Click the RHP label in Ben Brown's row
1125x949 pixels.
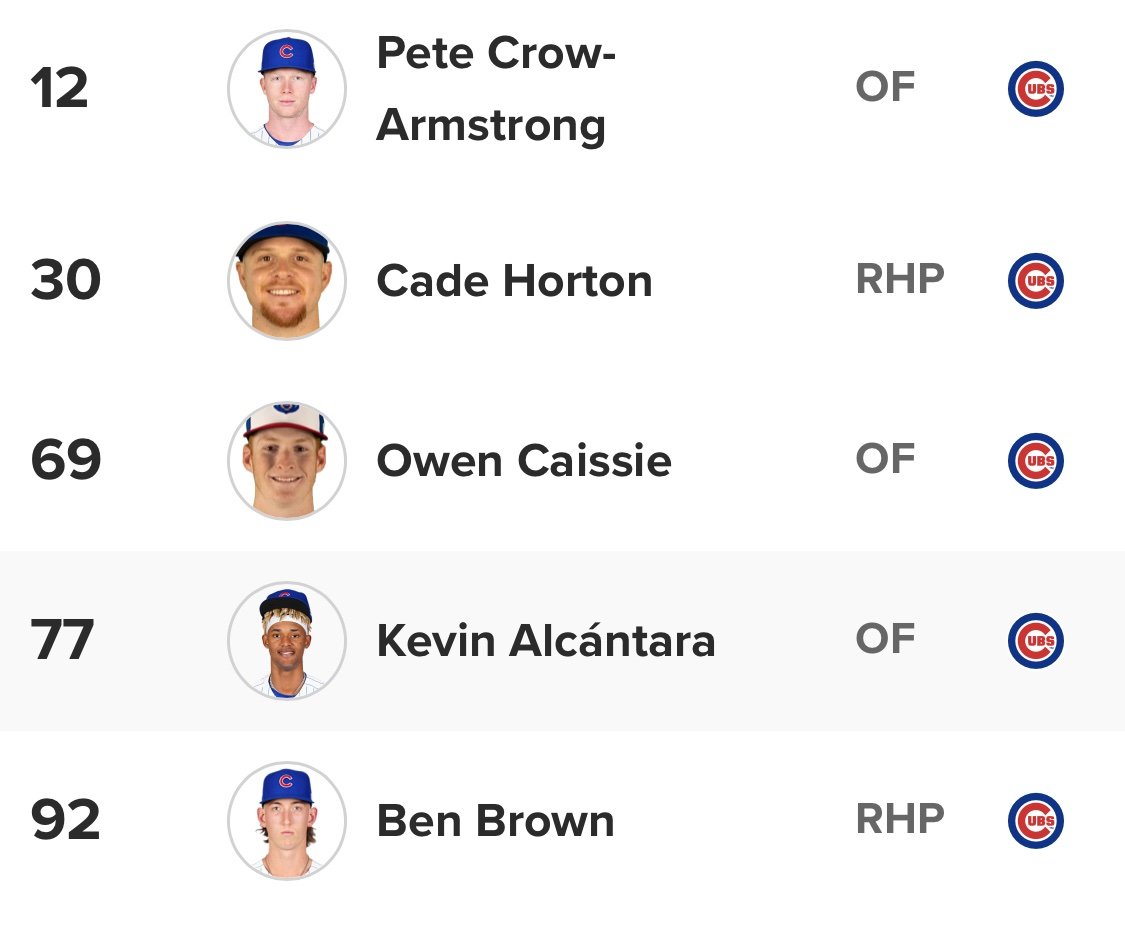[899, 820]
